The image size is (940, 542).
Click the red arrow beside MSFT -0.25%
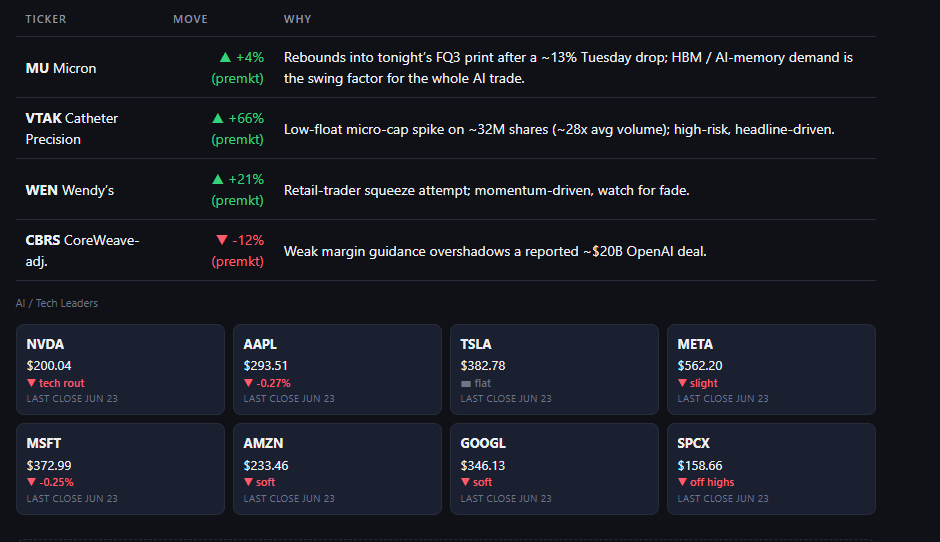coord(31,482)
